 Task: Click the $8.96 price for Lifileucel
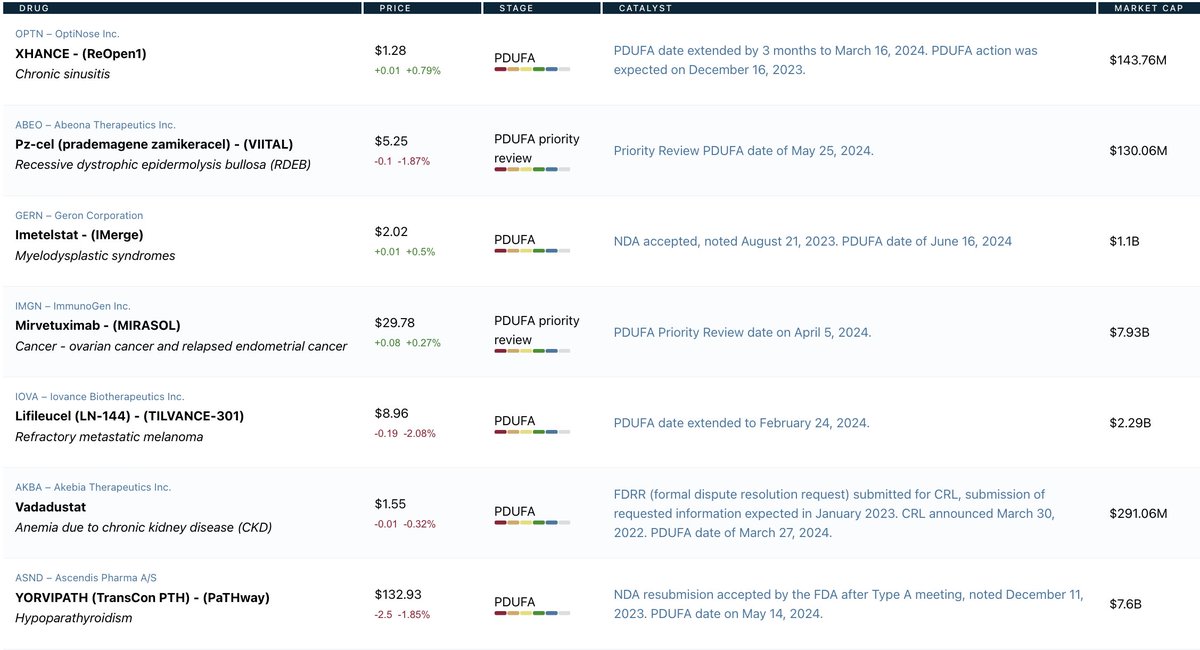tap(391, 413)
